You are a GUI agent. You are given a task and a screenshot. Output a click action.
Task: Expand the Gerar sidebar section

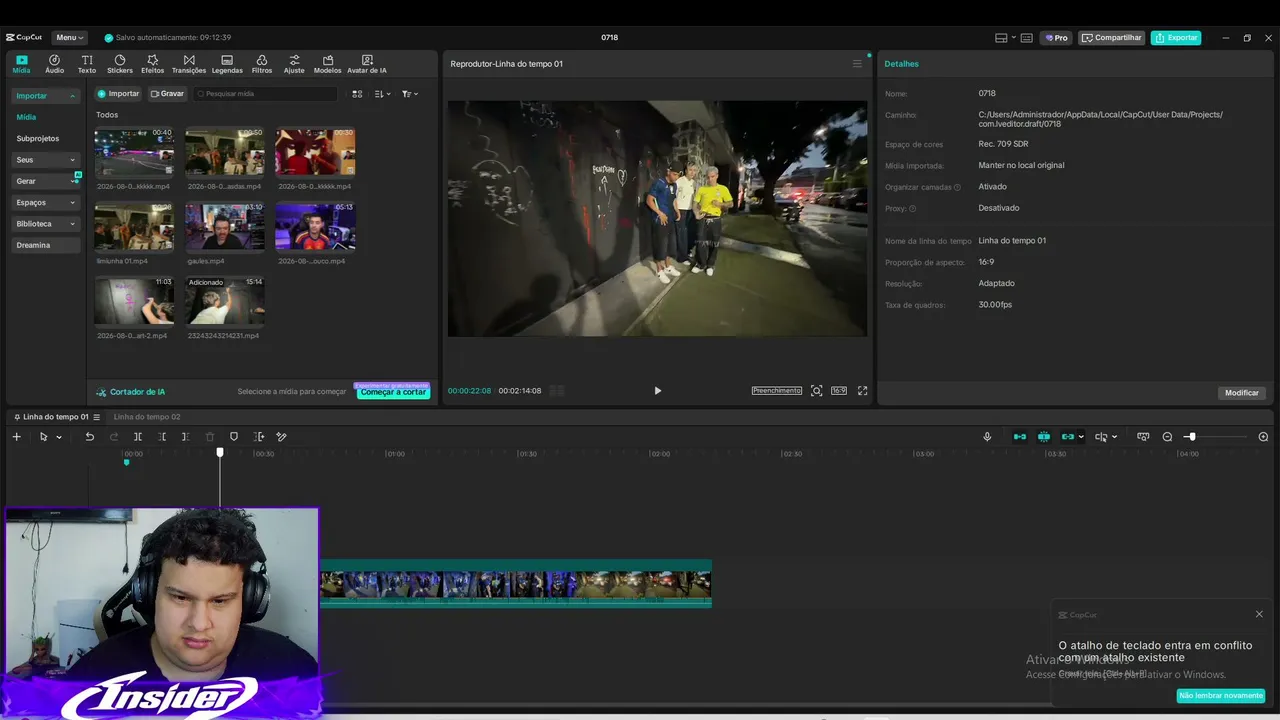46,181
